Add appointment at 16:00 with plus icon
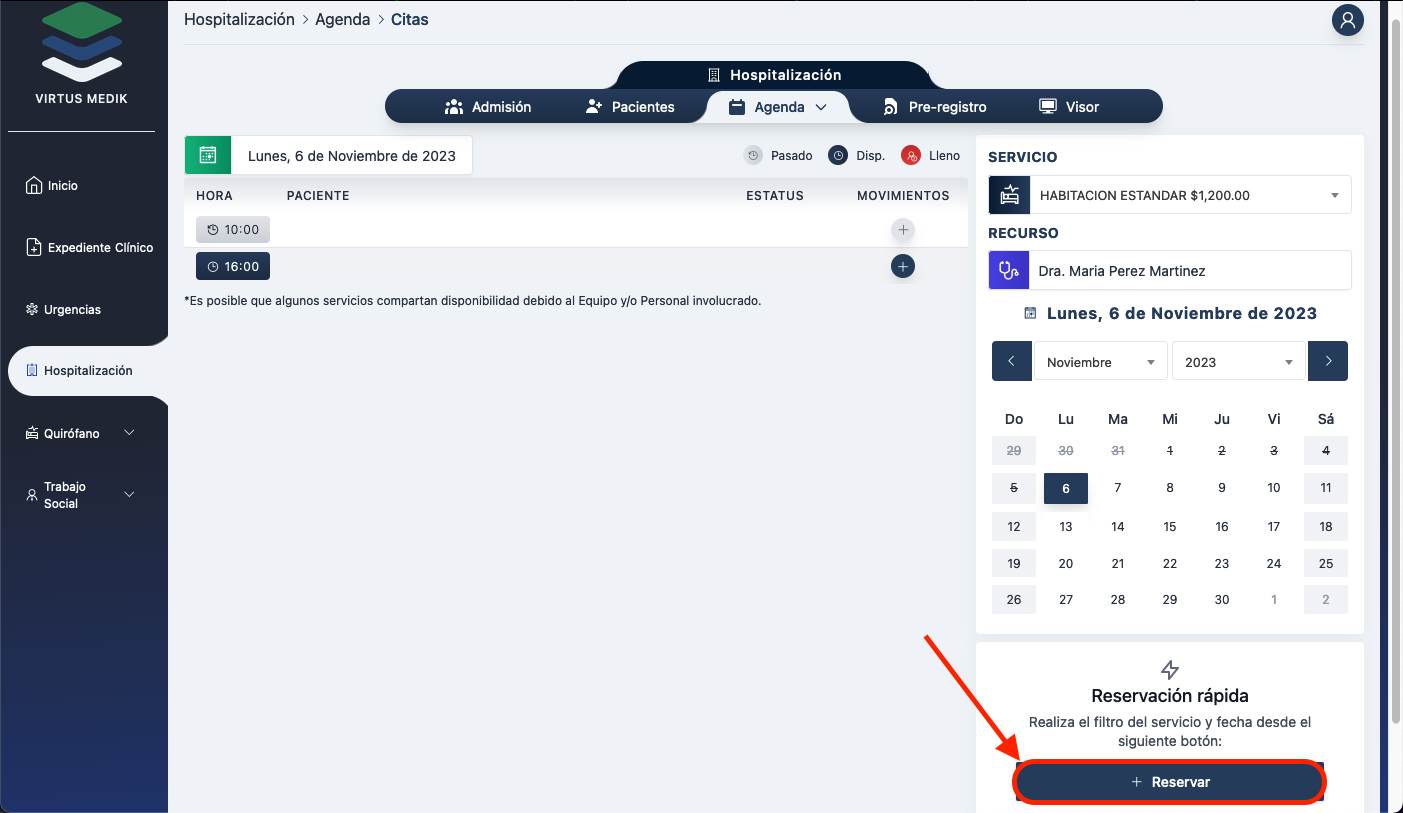 tap(902, 266)
